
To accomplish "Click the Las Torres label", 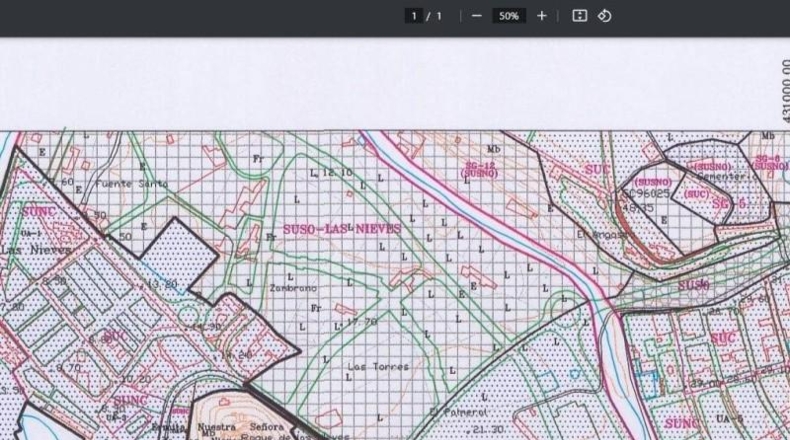I will (378, 366).
